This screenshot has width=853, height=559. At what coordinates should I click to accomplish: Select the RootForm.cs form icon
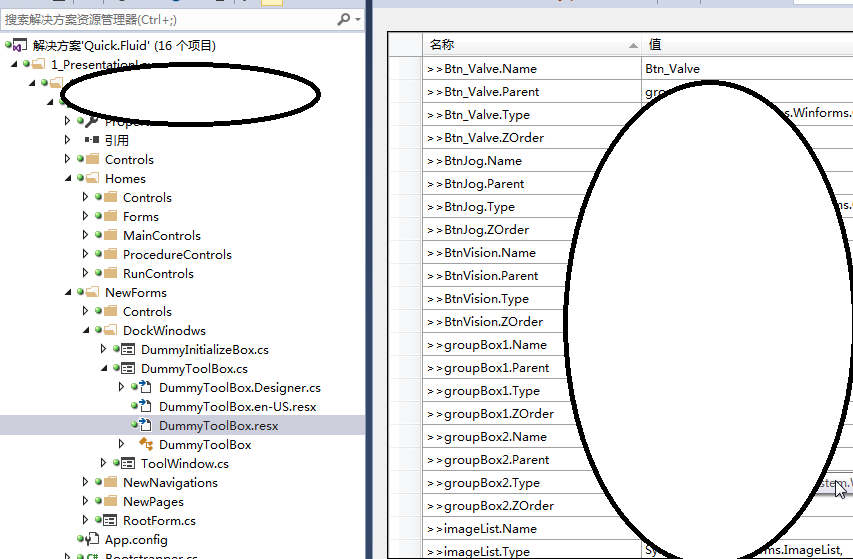pyautogui.click(x=110, y=520)
